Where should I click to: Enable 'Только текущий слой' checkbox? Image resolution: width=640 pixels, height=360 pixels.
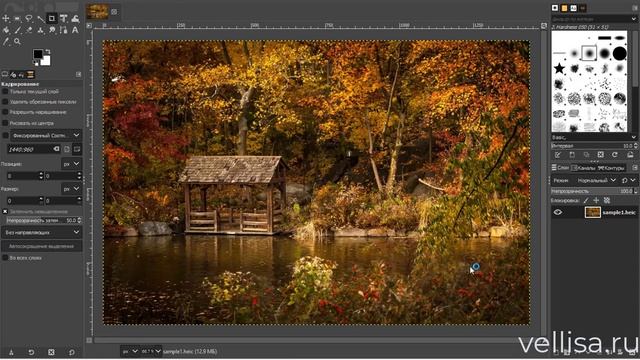coord(5,92)
